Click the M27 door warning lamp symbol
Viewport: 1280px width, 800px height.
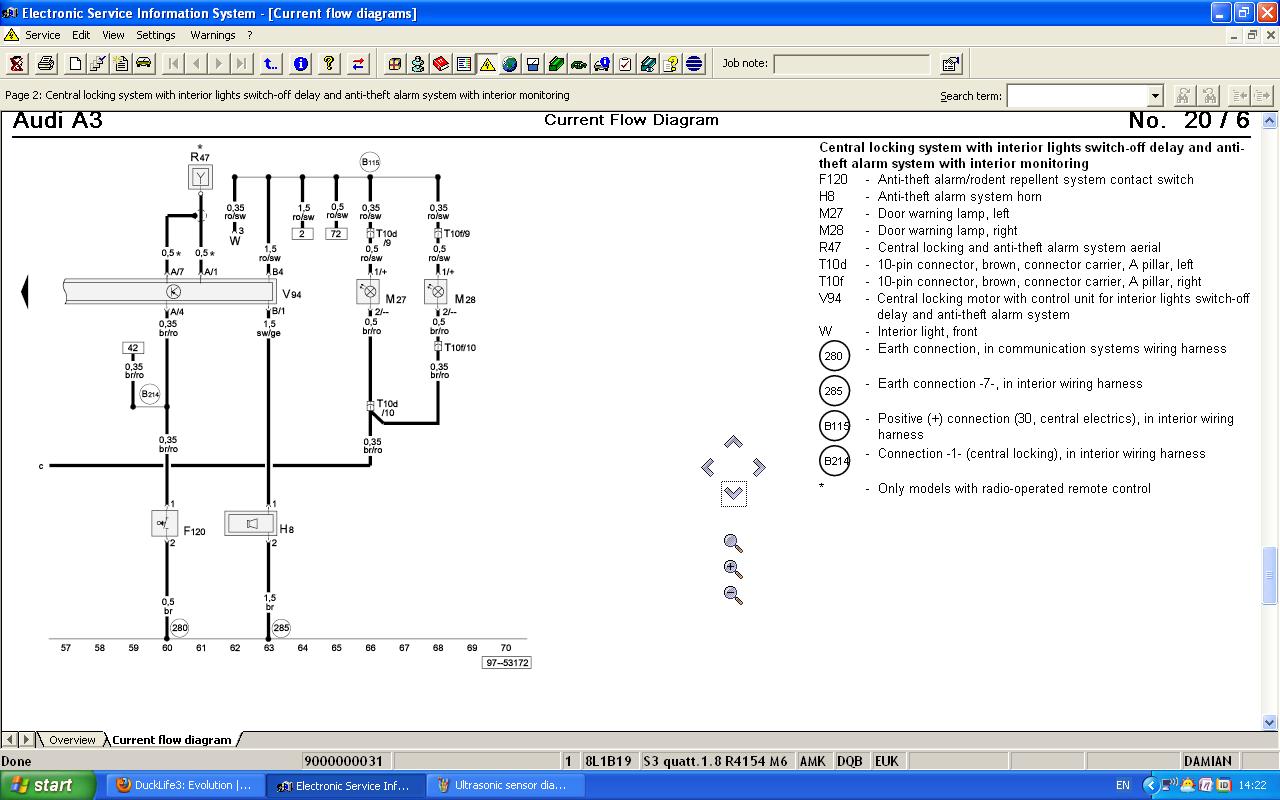[368, 292]
